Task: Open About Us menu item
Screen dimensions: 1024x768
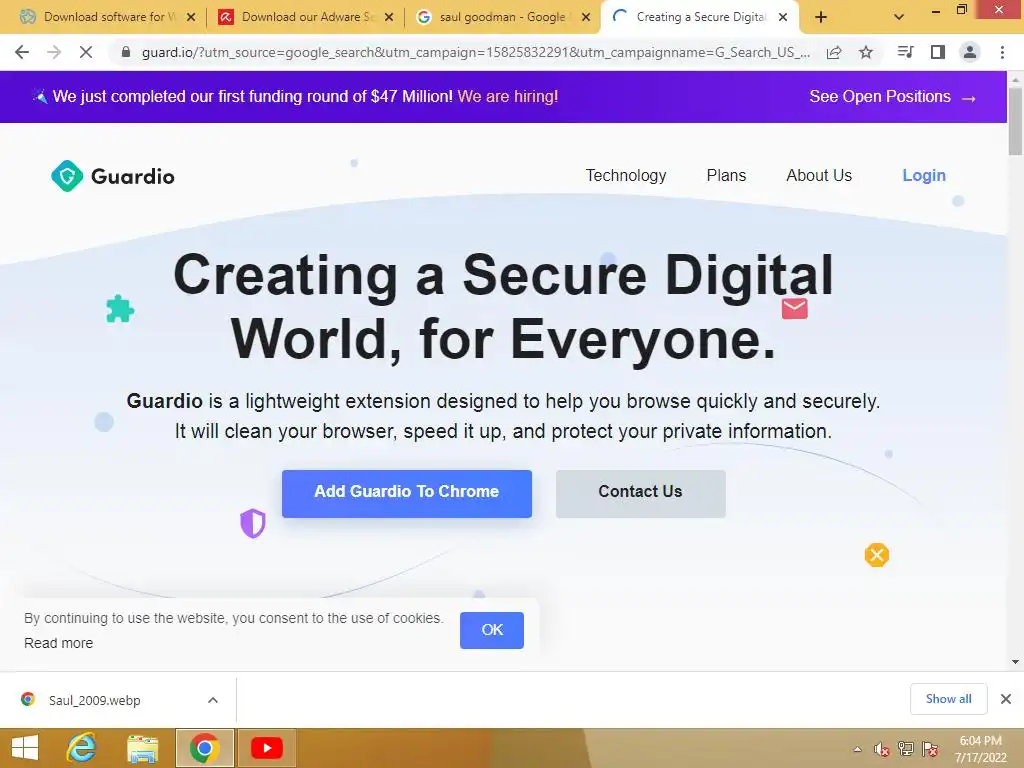Action: pos(819,175)
